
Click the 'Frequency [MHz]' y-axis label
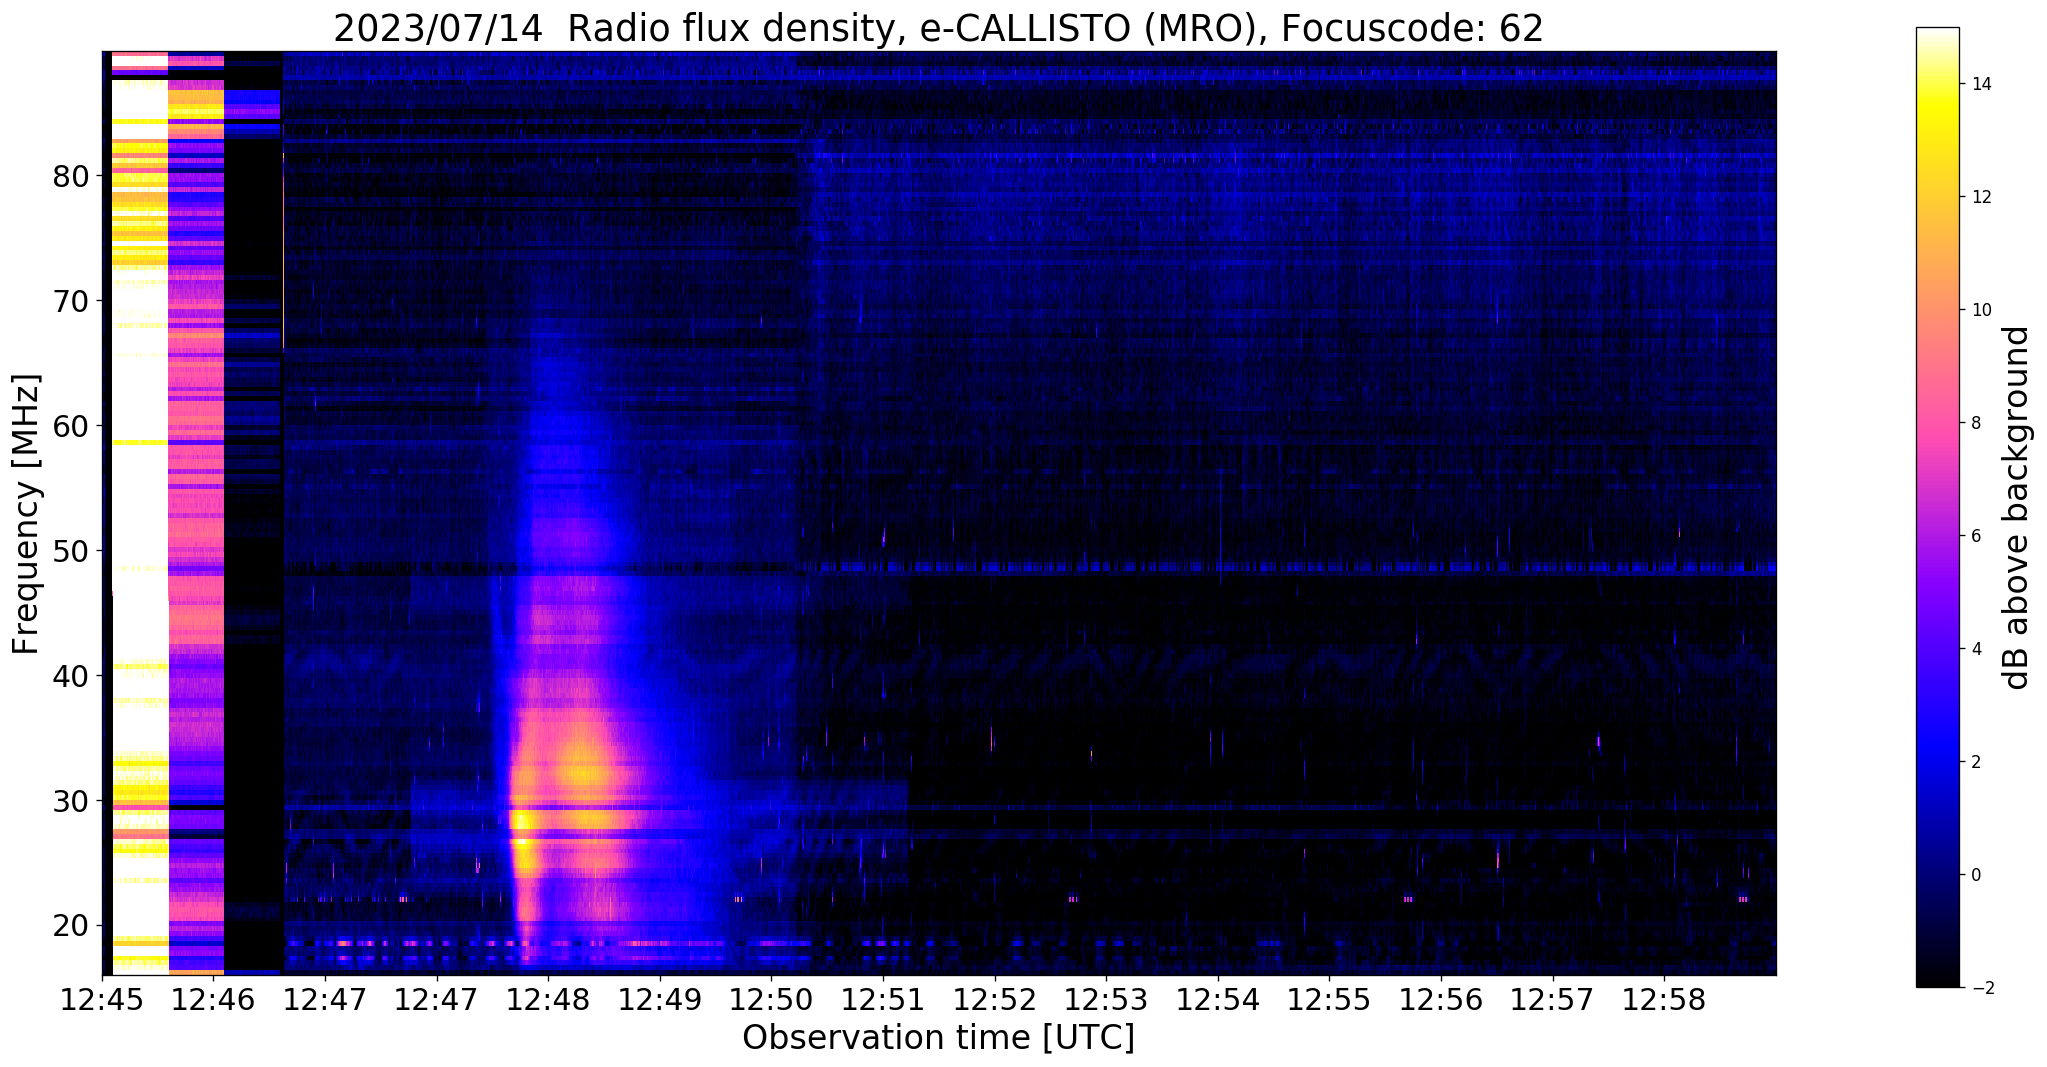point(27,514)
